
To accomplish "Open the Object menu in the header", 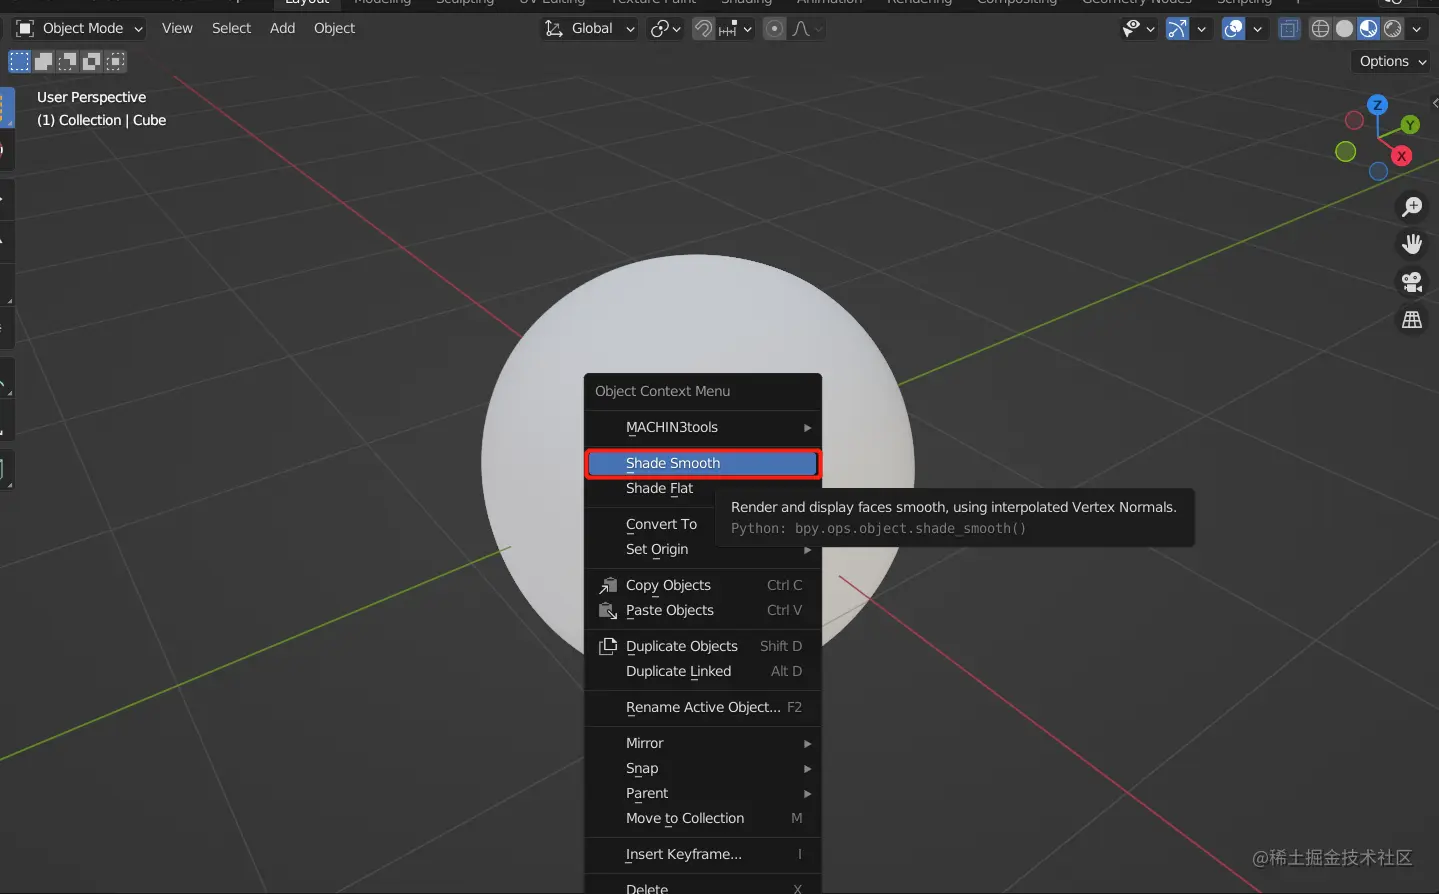I will coord(334,29).
